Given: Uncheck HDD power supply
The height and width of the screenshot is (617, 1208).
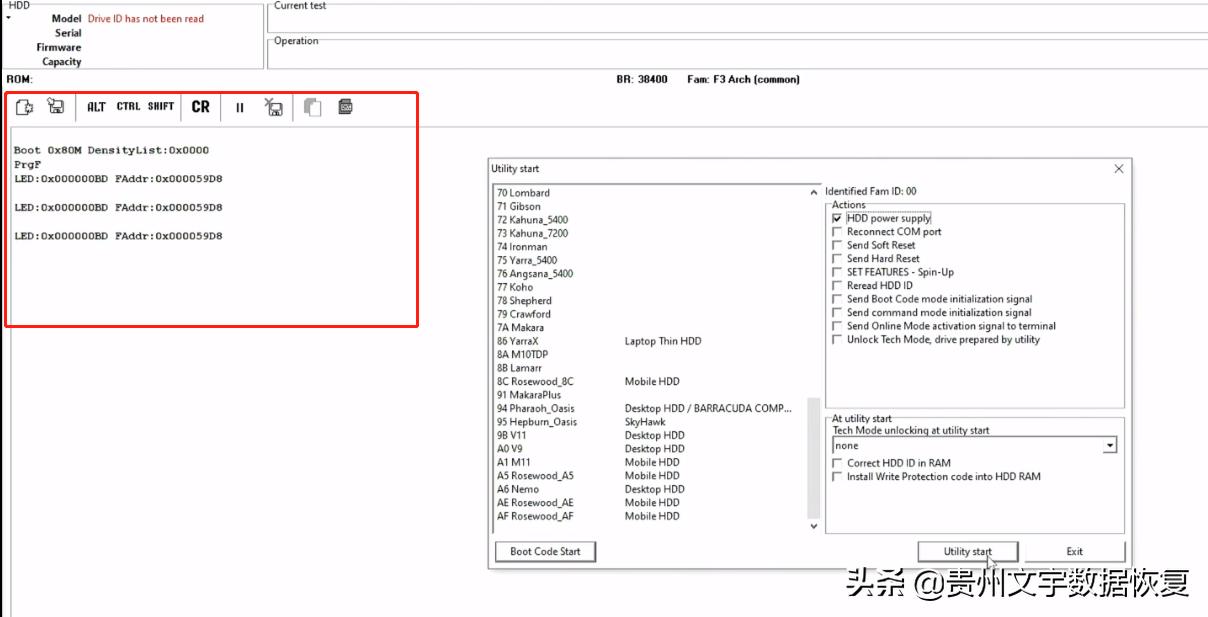Looking at the screenshot, I should click(837, 218).
